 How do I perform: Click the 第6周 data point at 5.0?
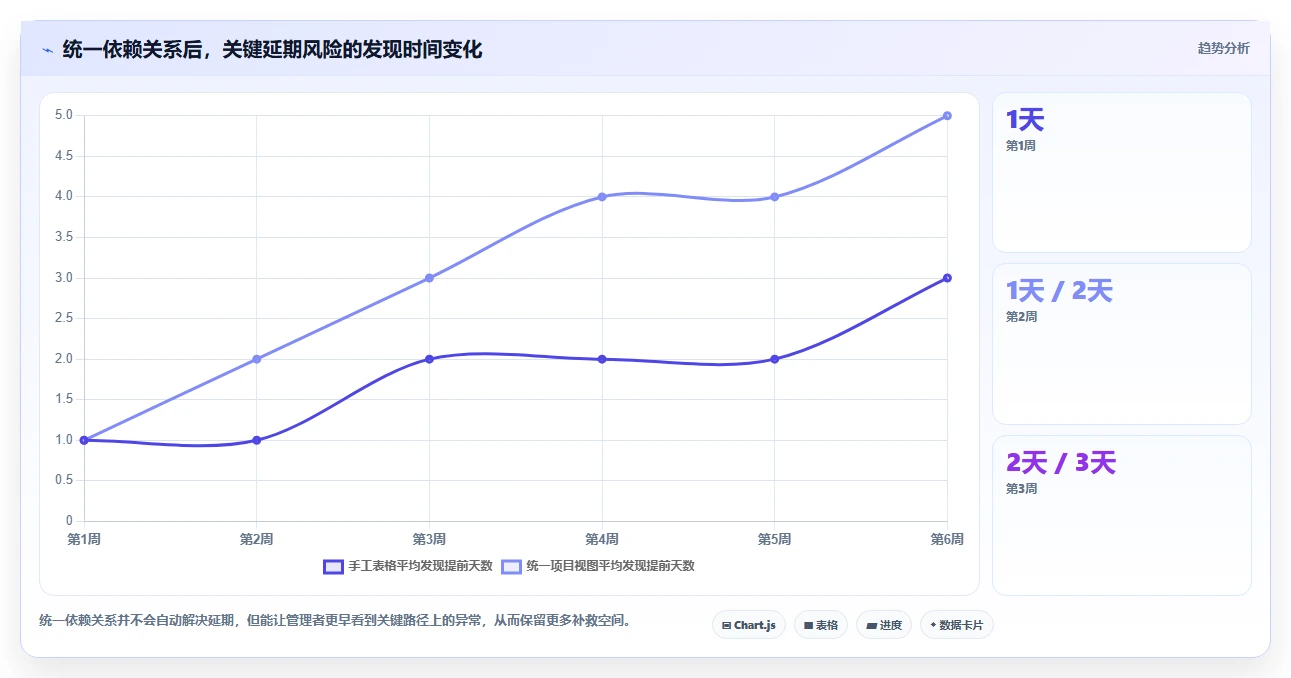pyautogui.click(x=947, y=116)
